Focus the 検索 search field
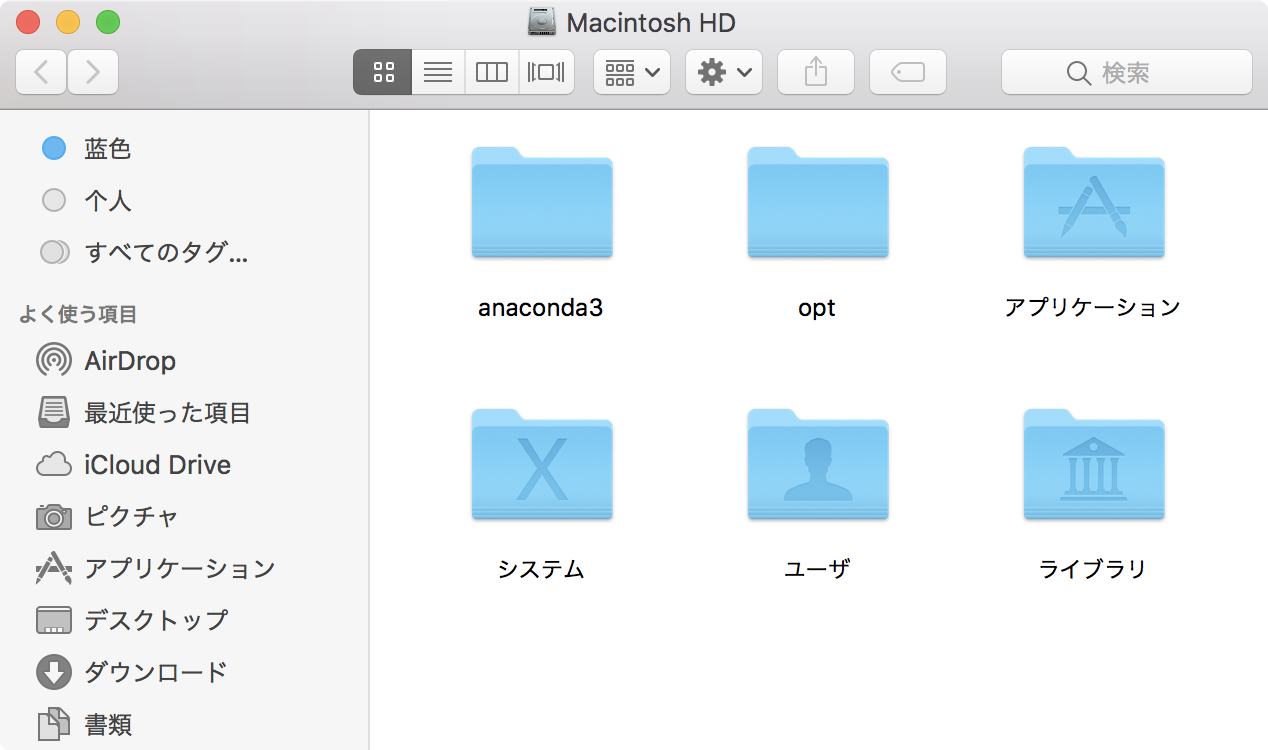 tap(1127, 72)
